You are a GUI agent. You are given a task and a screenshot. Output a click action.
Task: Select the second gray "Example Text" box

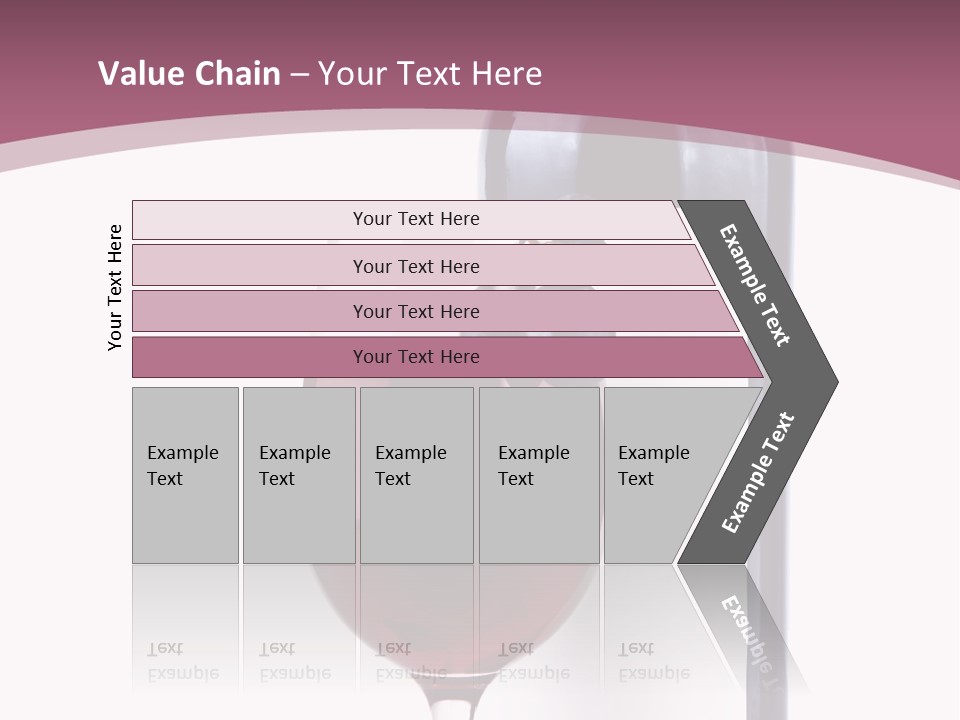299,475
